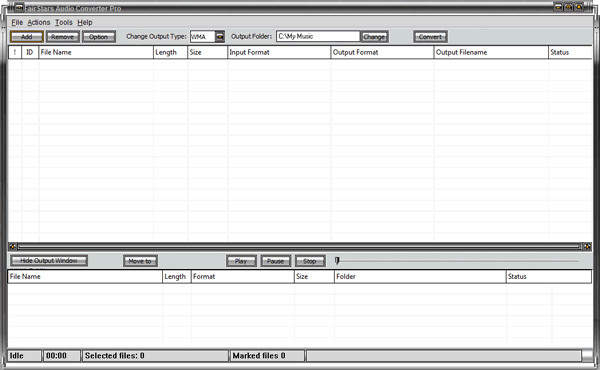The image size is (600, 370).
Task: Click the app icon in title bar
Action: coord(19,8)
